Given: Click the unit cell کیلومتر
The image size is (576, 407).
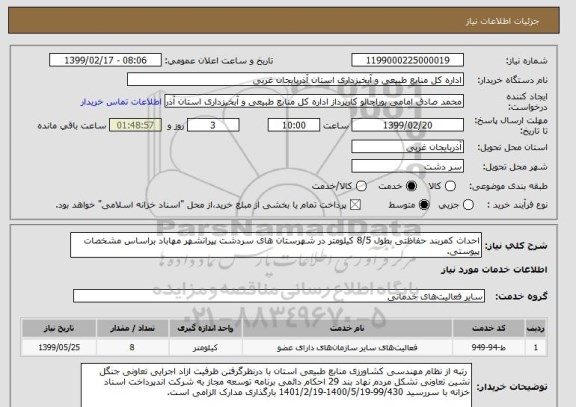Looking at the screenshot, I should click(206, 347).
